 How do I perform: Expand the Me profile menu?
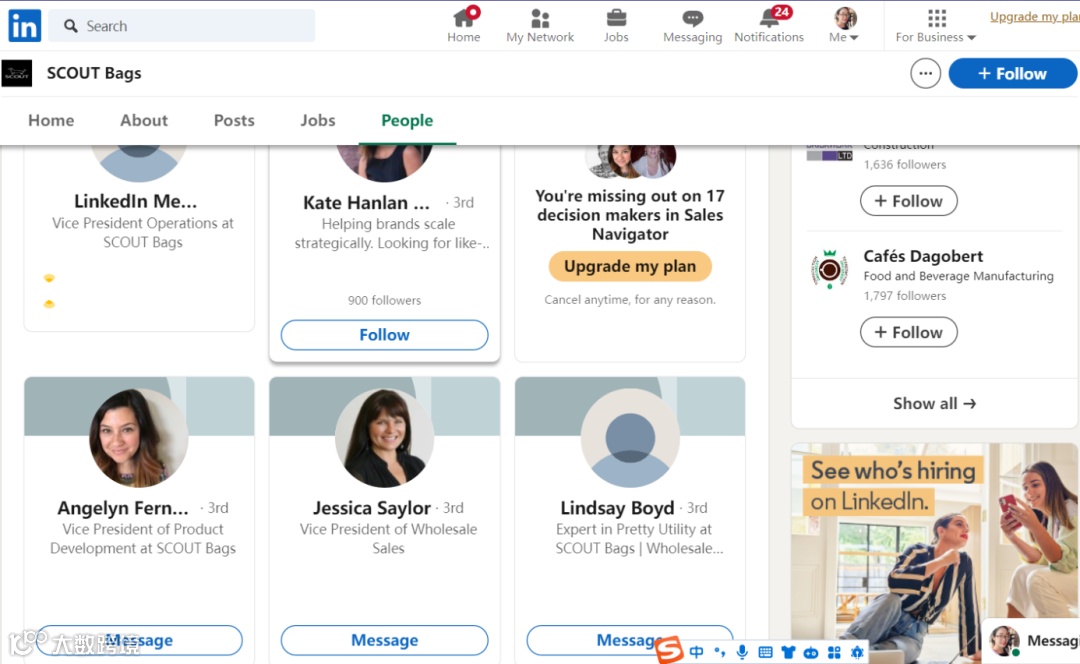click(844, 25)
